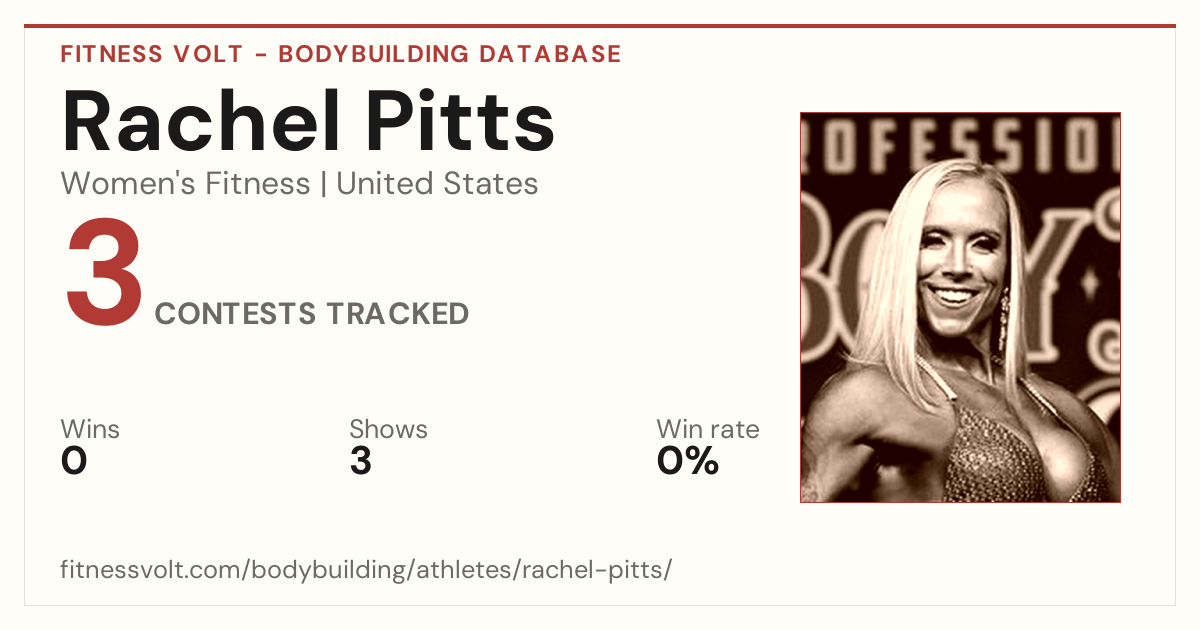Open the athlete photo thumbnail

(x=960, y=307)
